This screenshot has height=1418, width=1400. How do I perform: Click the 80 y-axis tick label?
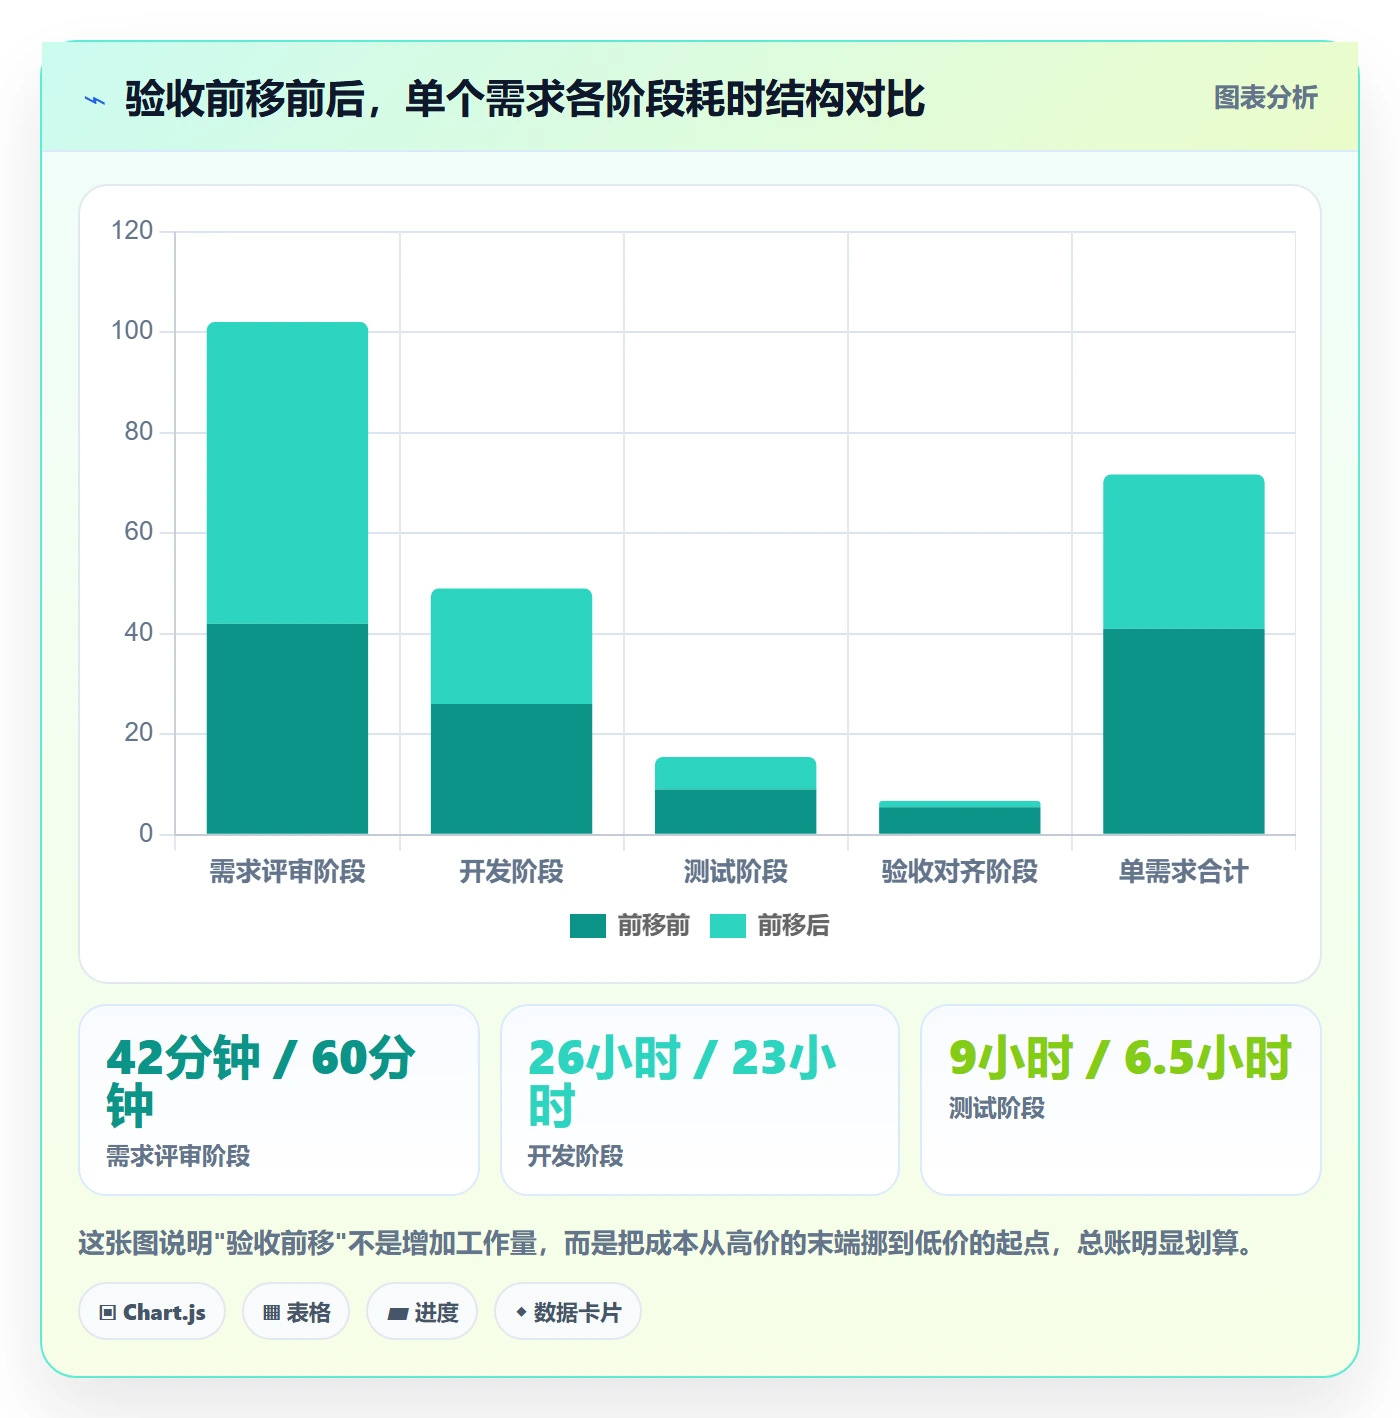[x=139, y=432]
